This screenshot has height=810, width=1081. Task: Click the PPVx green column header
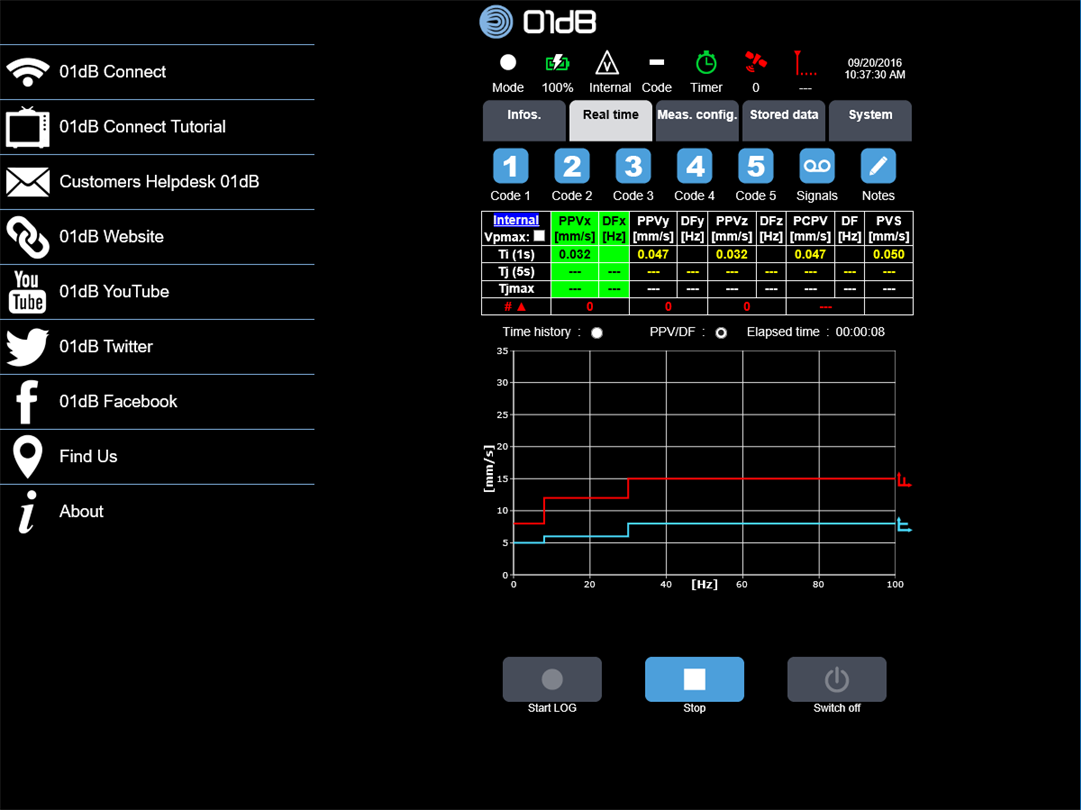(575, 228)
